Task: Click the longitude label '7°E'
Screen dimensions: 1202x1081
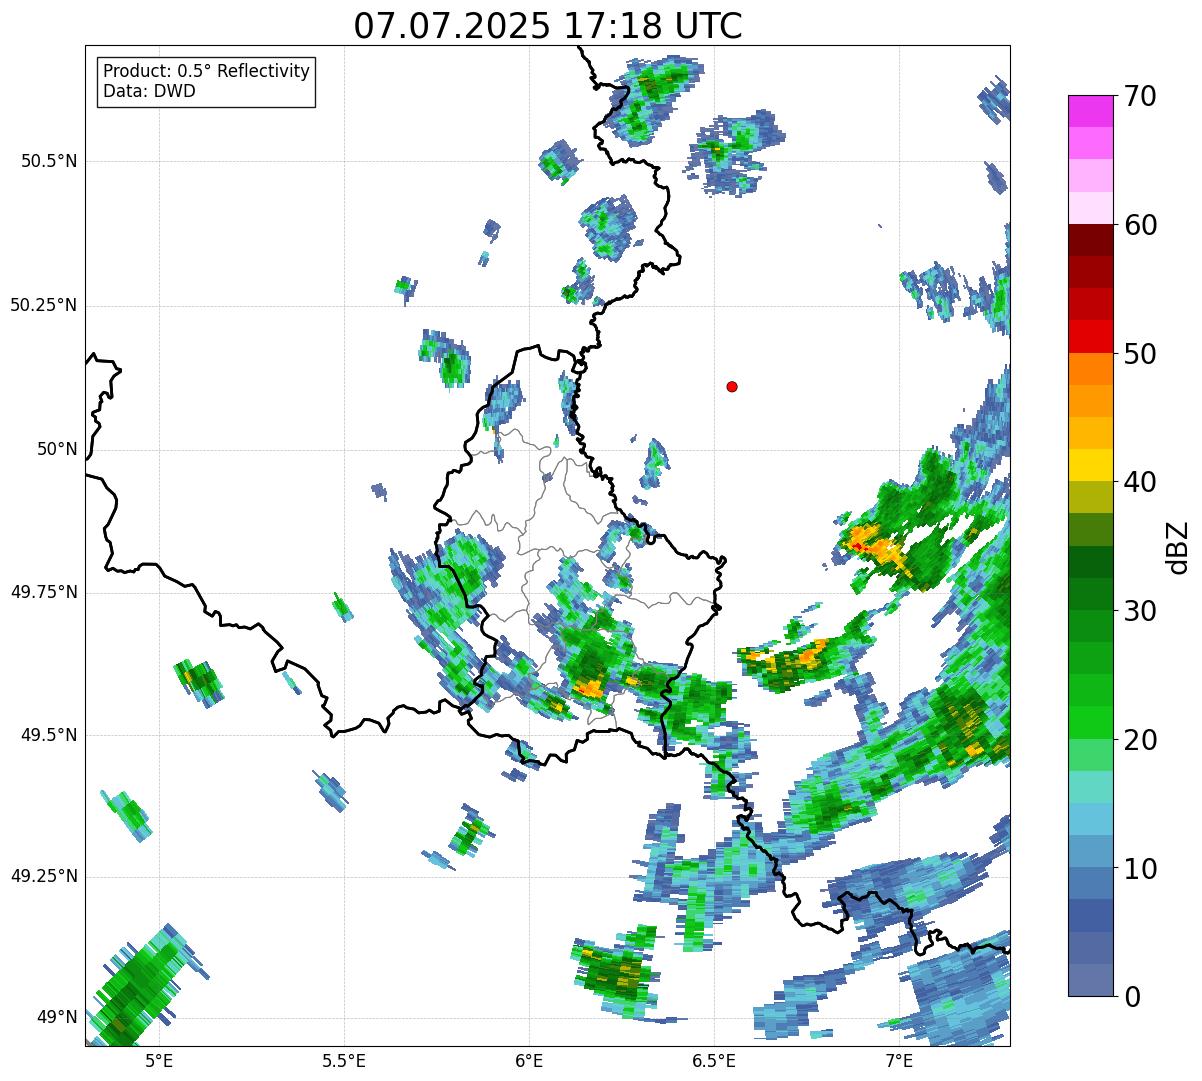Action: pyautogui.click(x=899, y=1061)
